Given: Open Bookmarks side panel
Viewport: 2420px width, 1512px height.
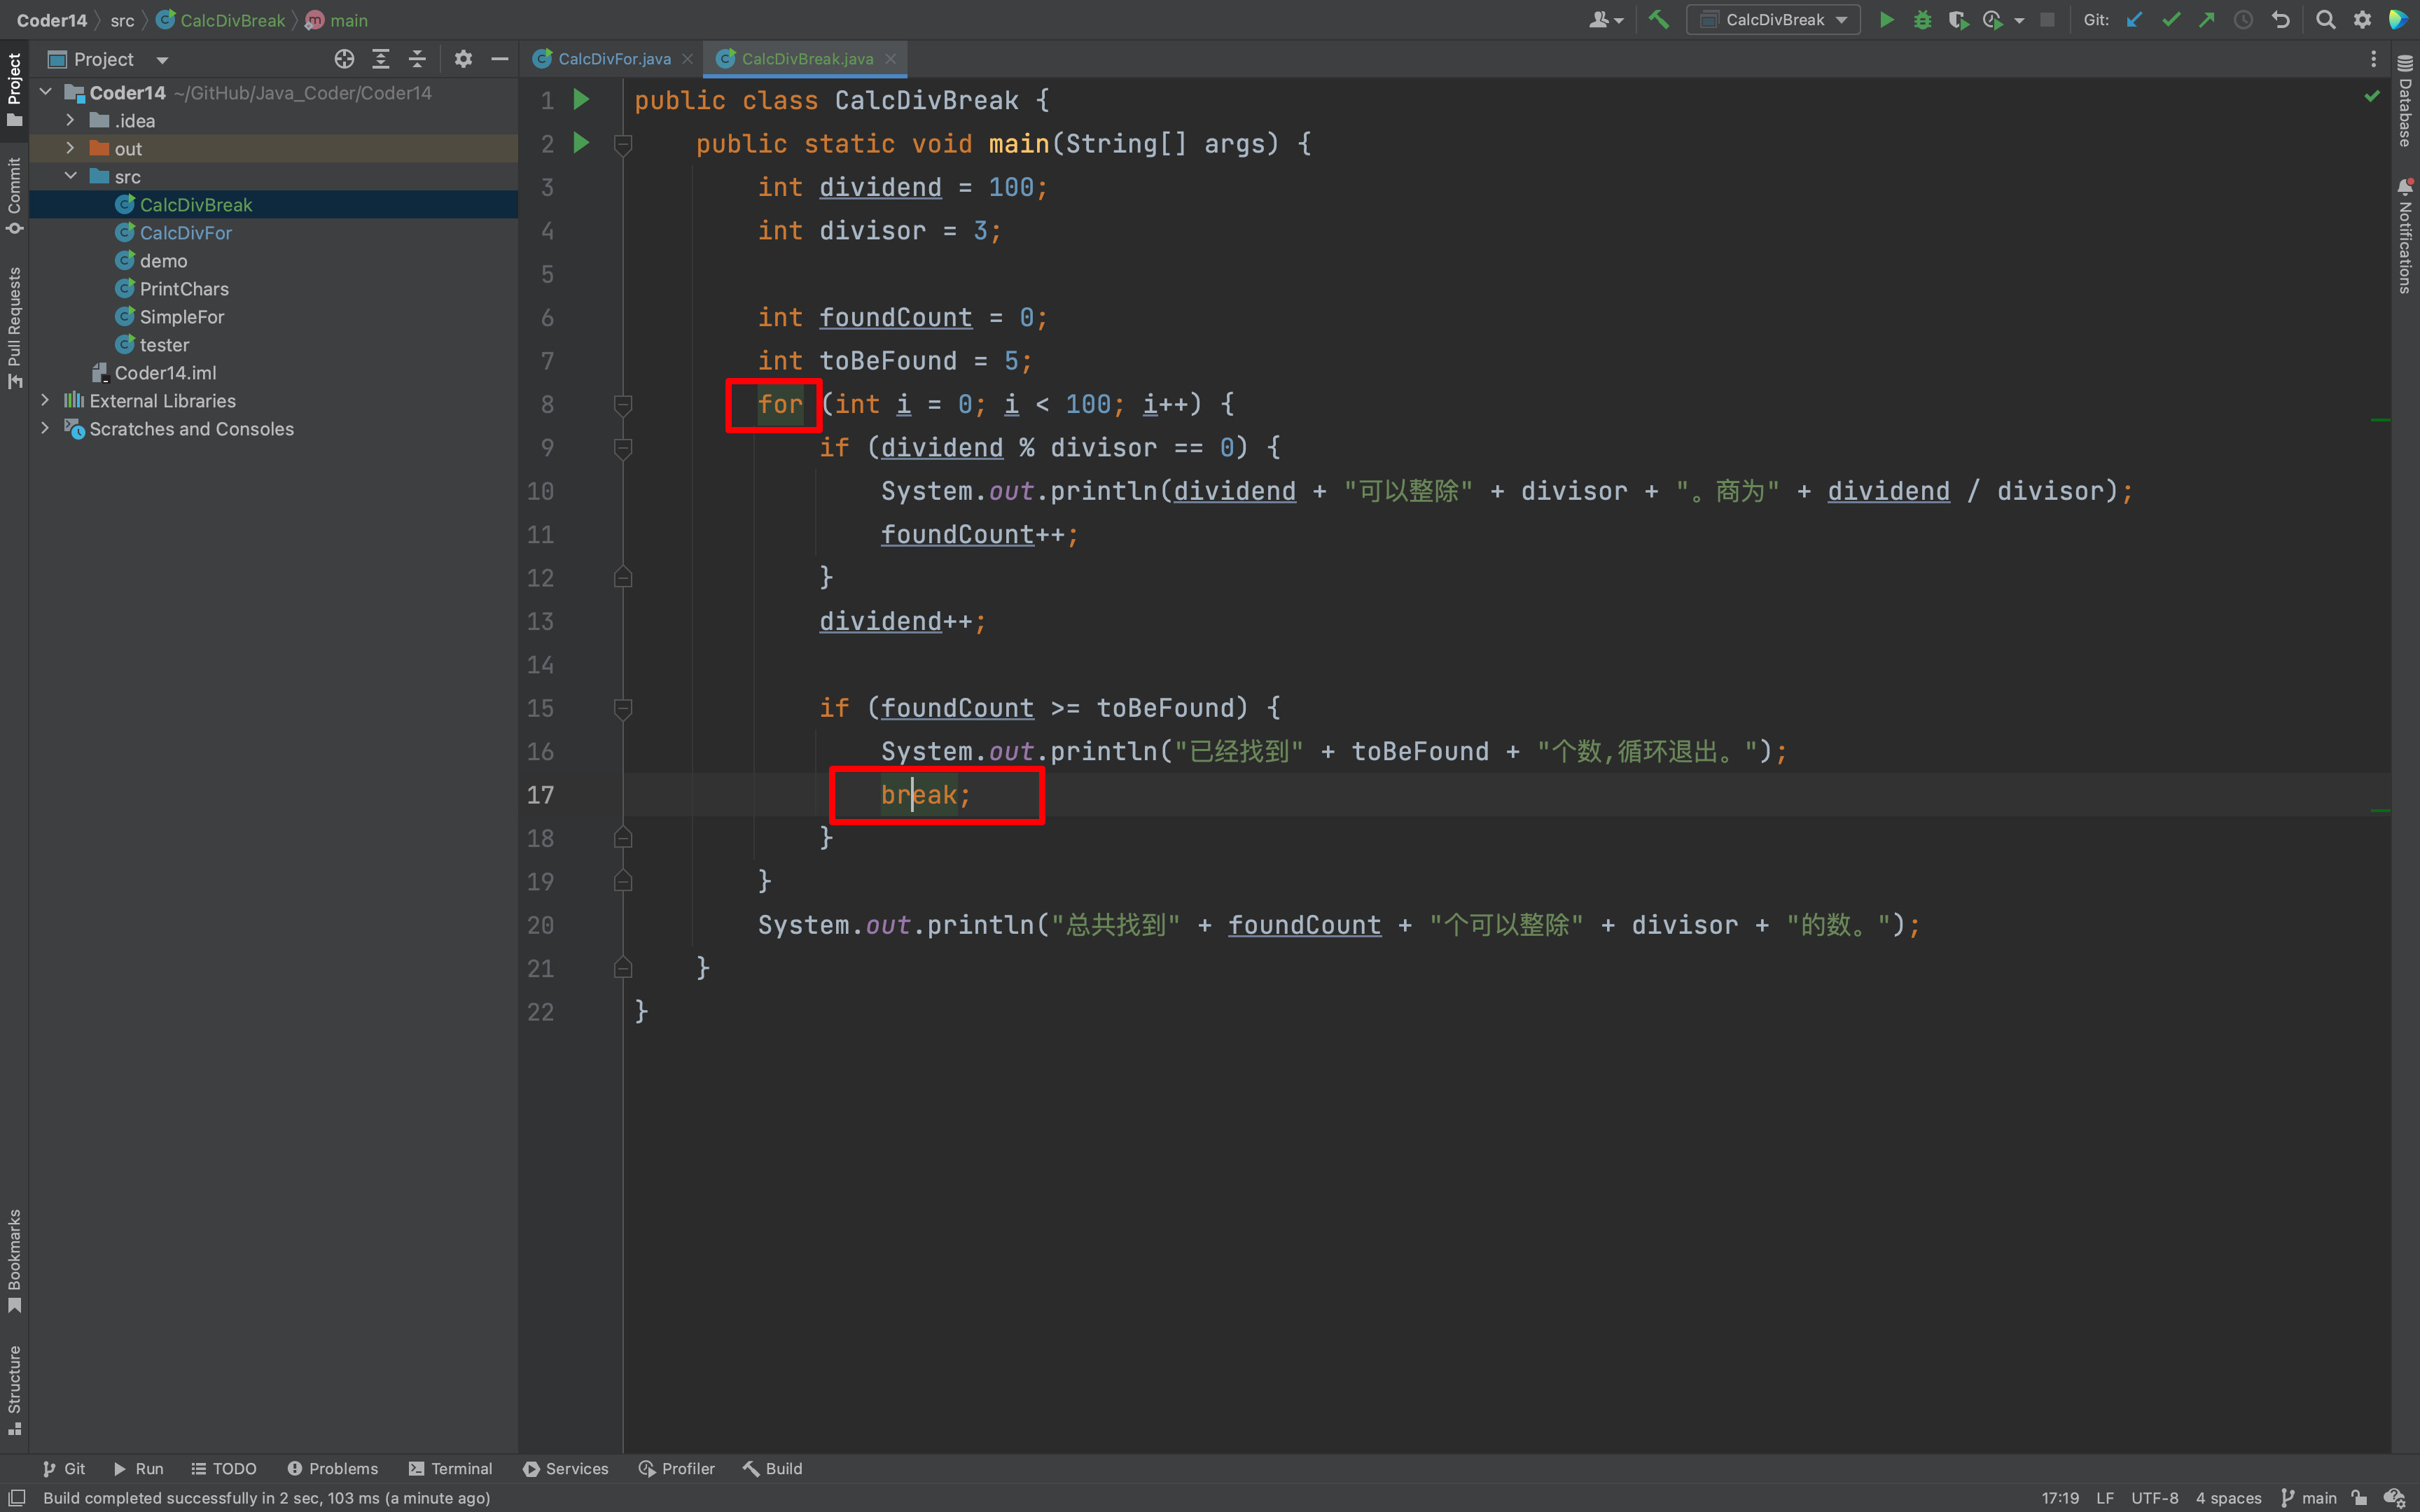Looking at the screenshot, I should tap(14, 1261).
